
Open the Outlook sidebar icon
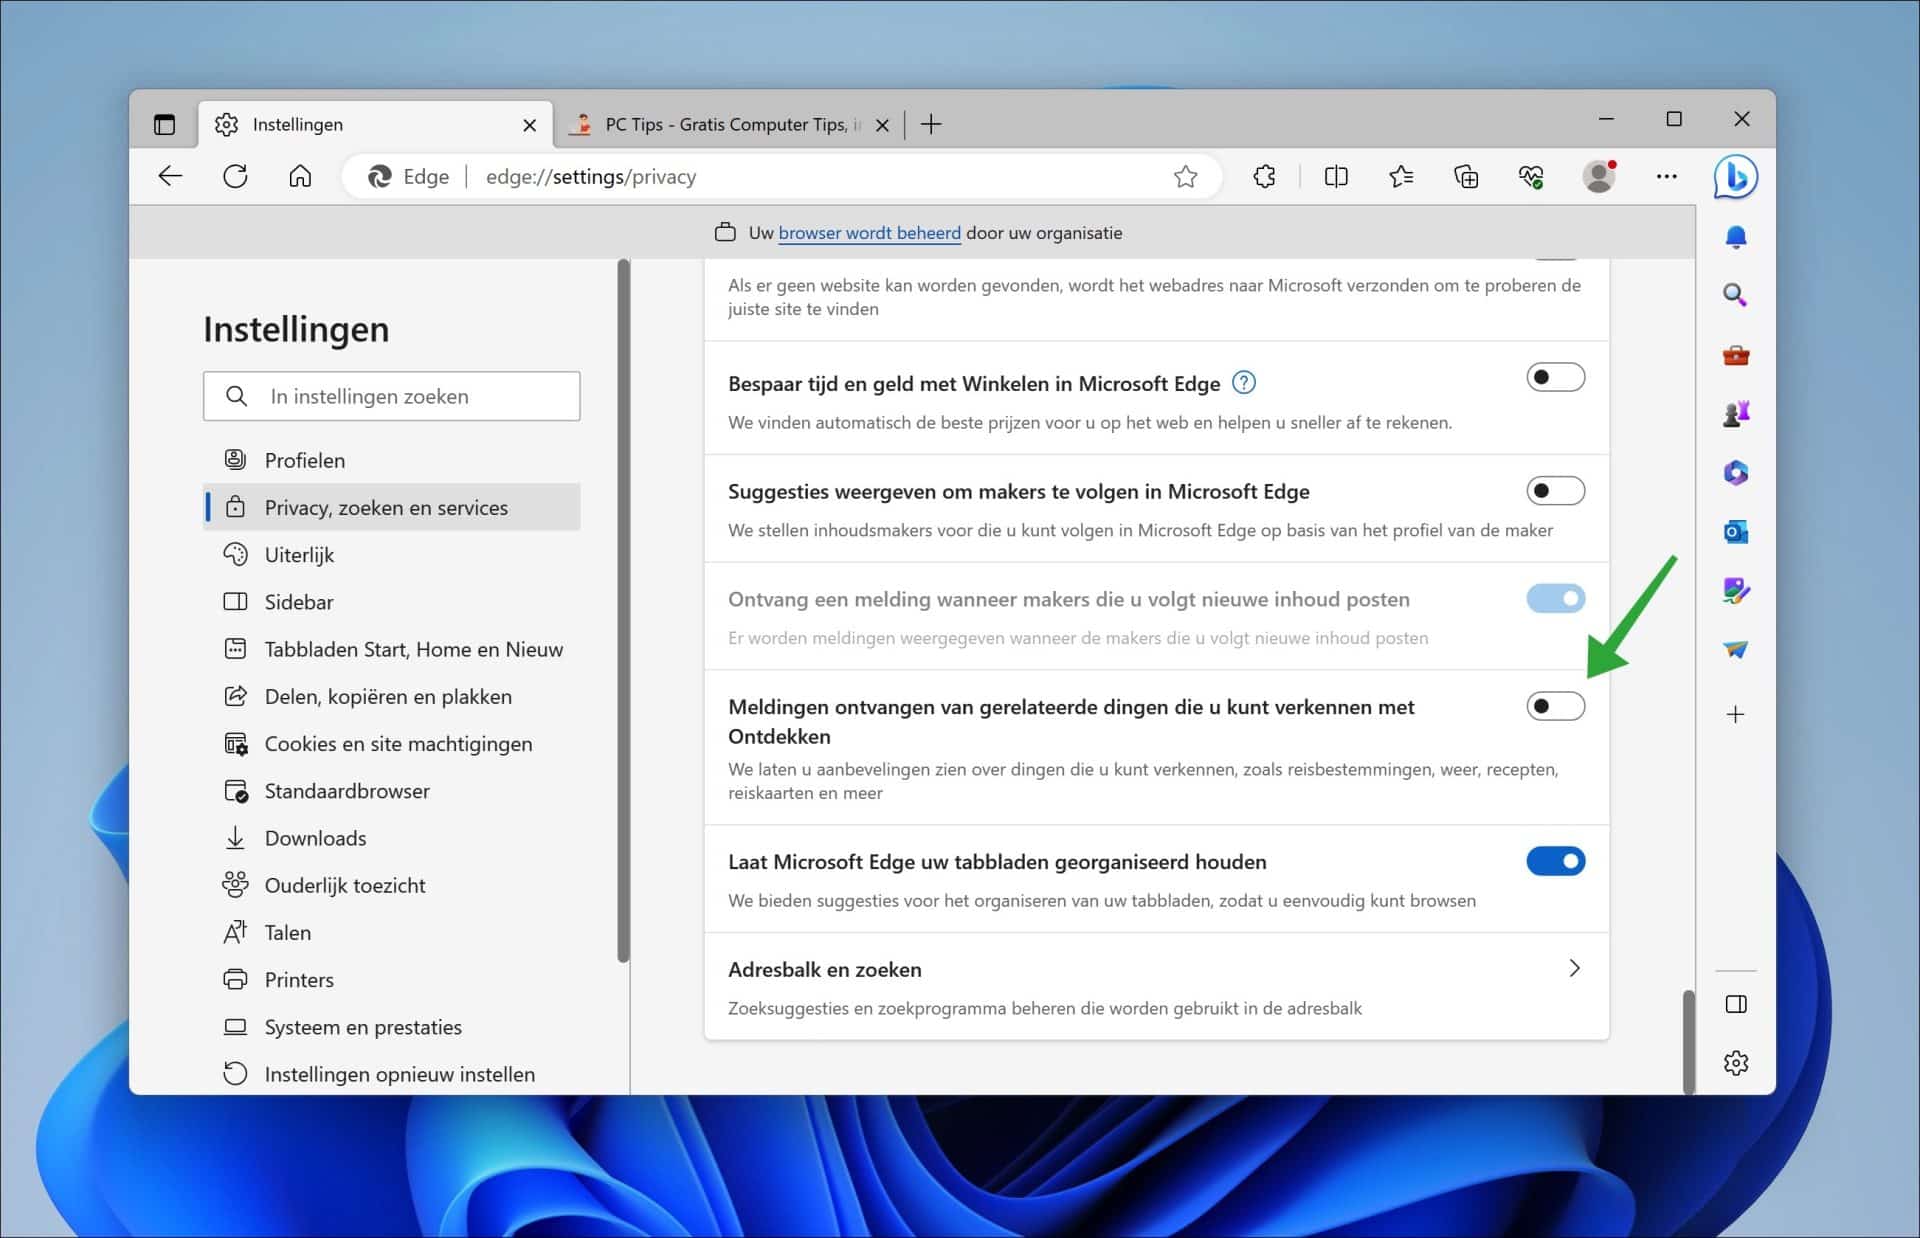coord(1737,532)
